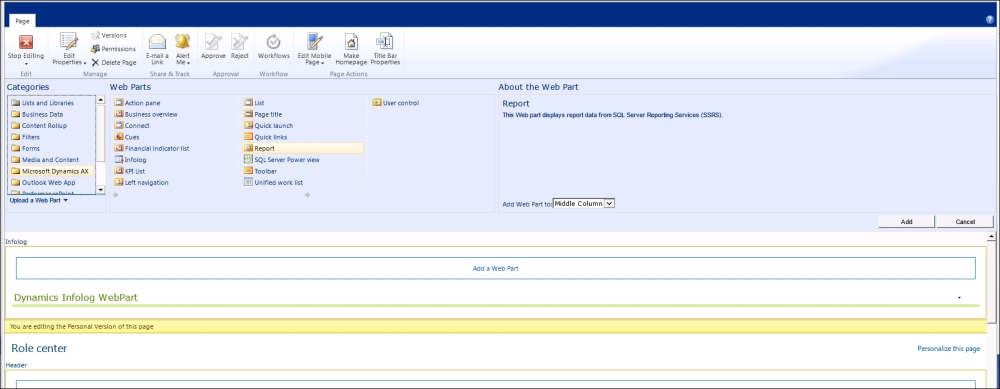The width and height of the screenshot is (1000, 389).
Task: Click the E-mail a Link icon
Action: pyautogui.click(x=157, y=41)
